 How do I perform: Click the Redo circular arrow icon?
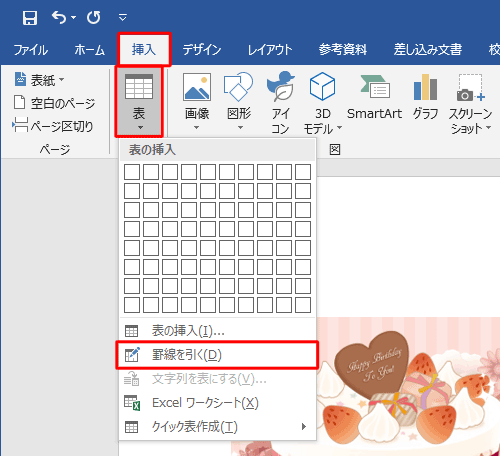(94, 17)
